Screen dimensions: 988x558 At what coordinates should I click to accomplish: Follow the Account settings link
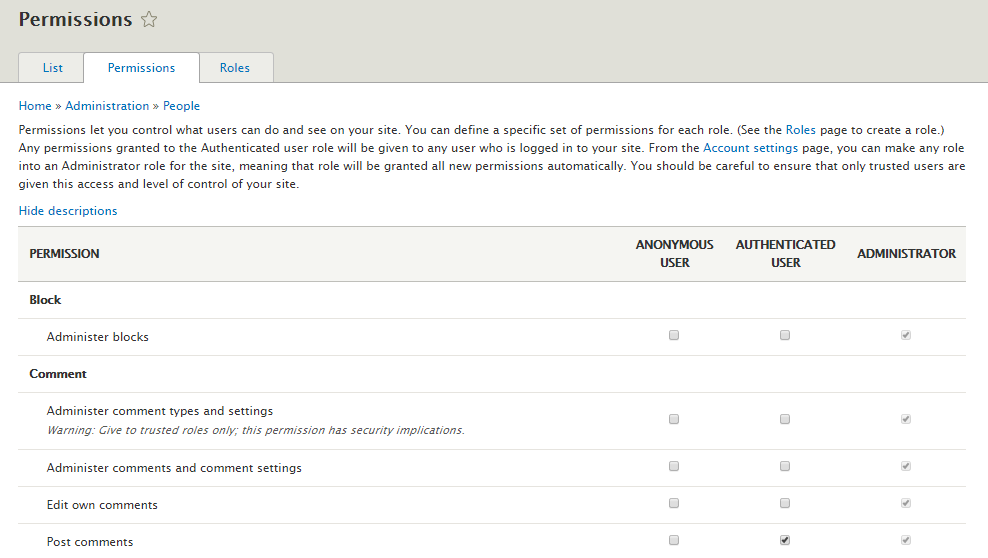(750, 148)
